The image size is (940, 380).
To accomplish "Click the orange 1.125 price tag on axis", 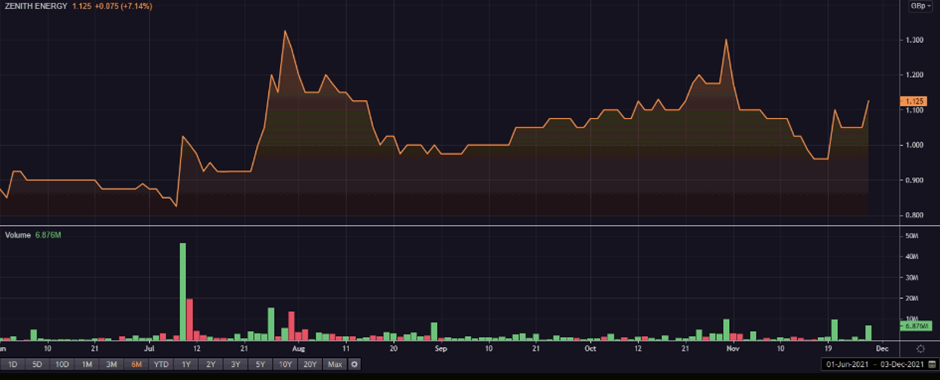I will [914, 101].
